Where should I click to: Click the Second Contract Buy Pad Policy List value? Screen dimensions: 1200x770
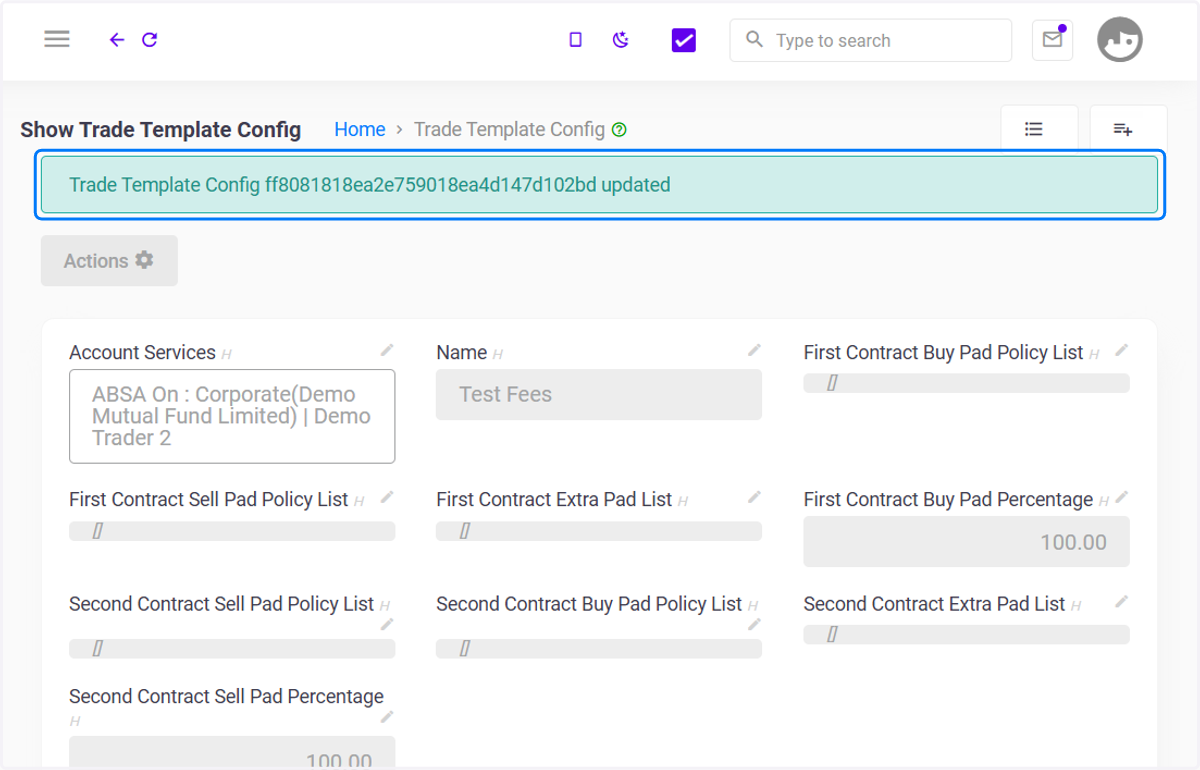point(599,649)
